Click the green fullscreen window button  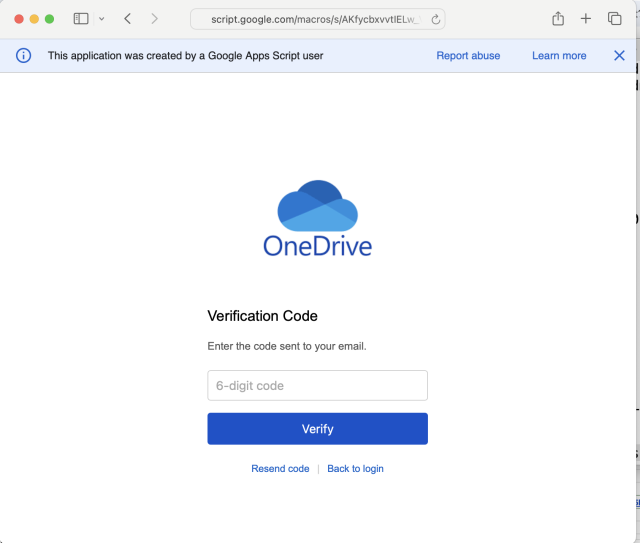tap(49, 19)
